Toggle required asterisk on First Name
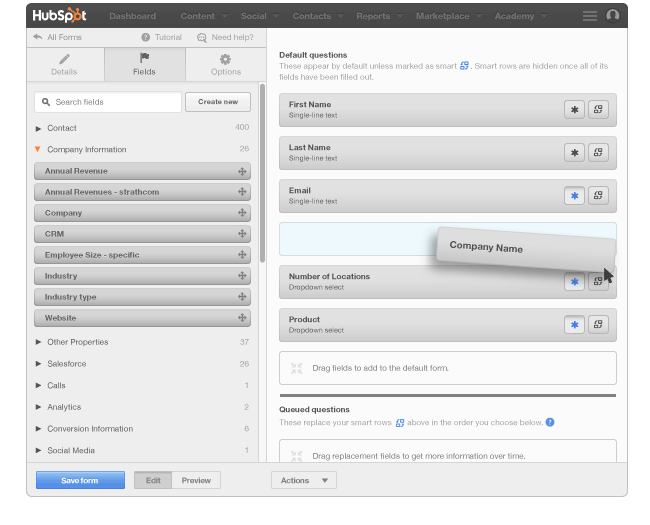This screenshot has width=650, height=525. click(x=574, y=110)
